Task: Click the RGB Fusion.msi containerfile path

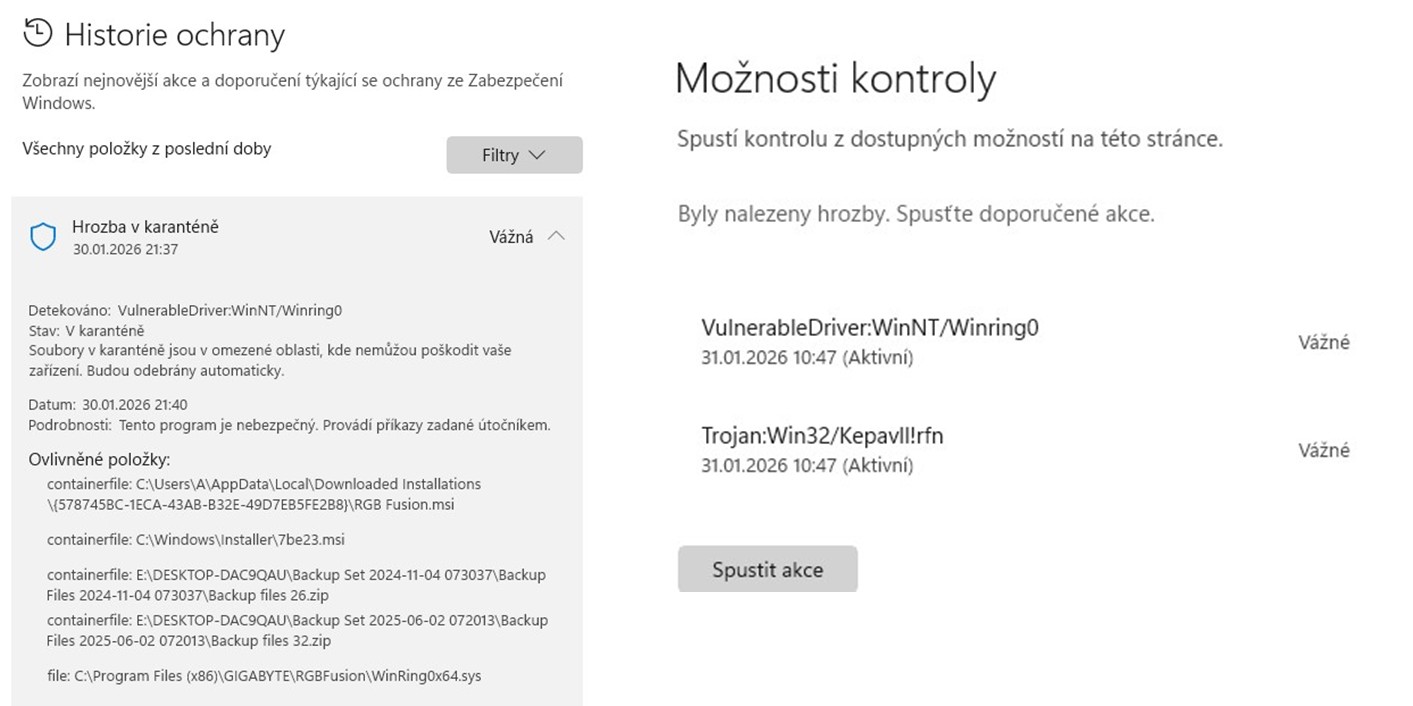Action: (264, 494)
